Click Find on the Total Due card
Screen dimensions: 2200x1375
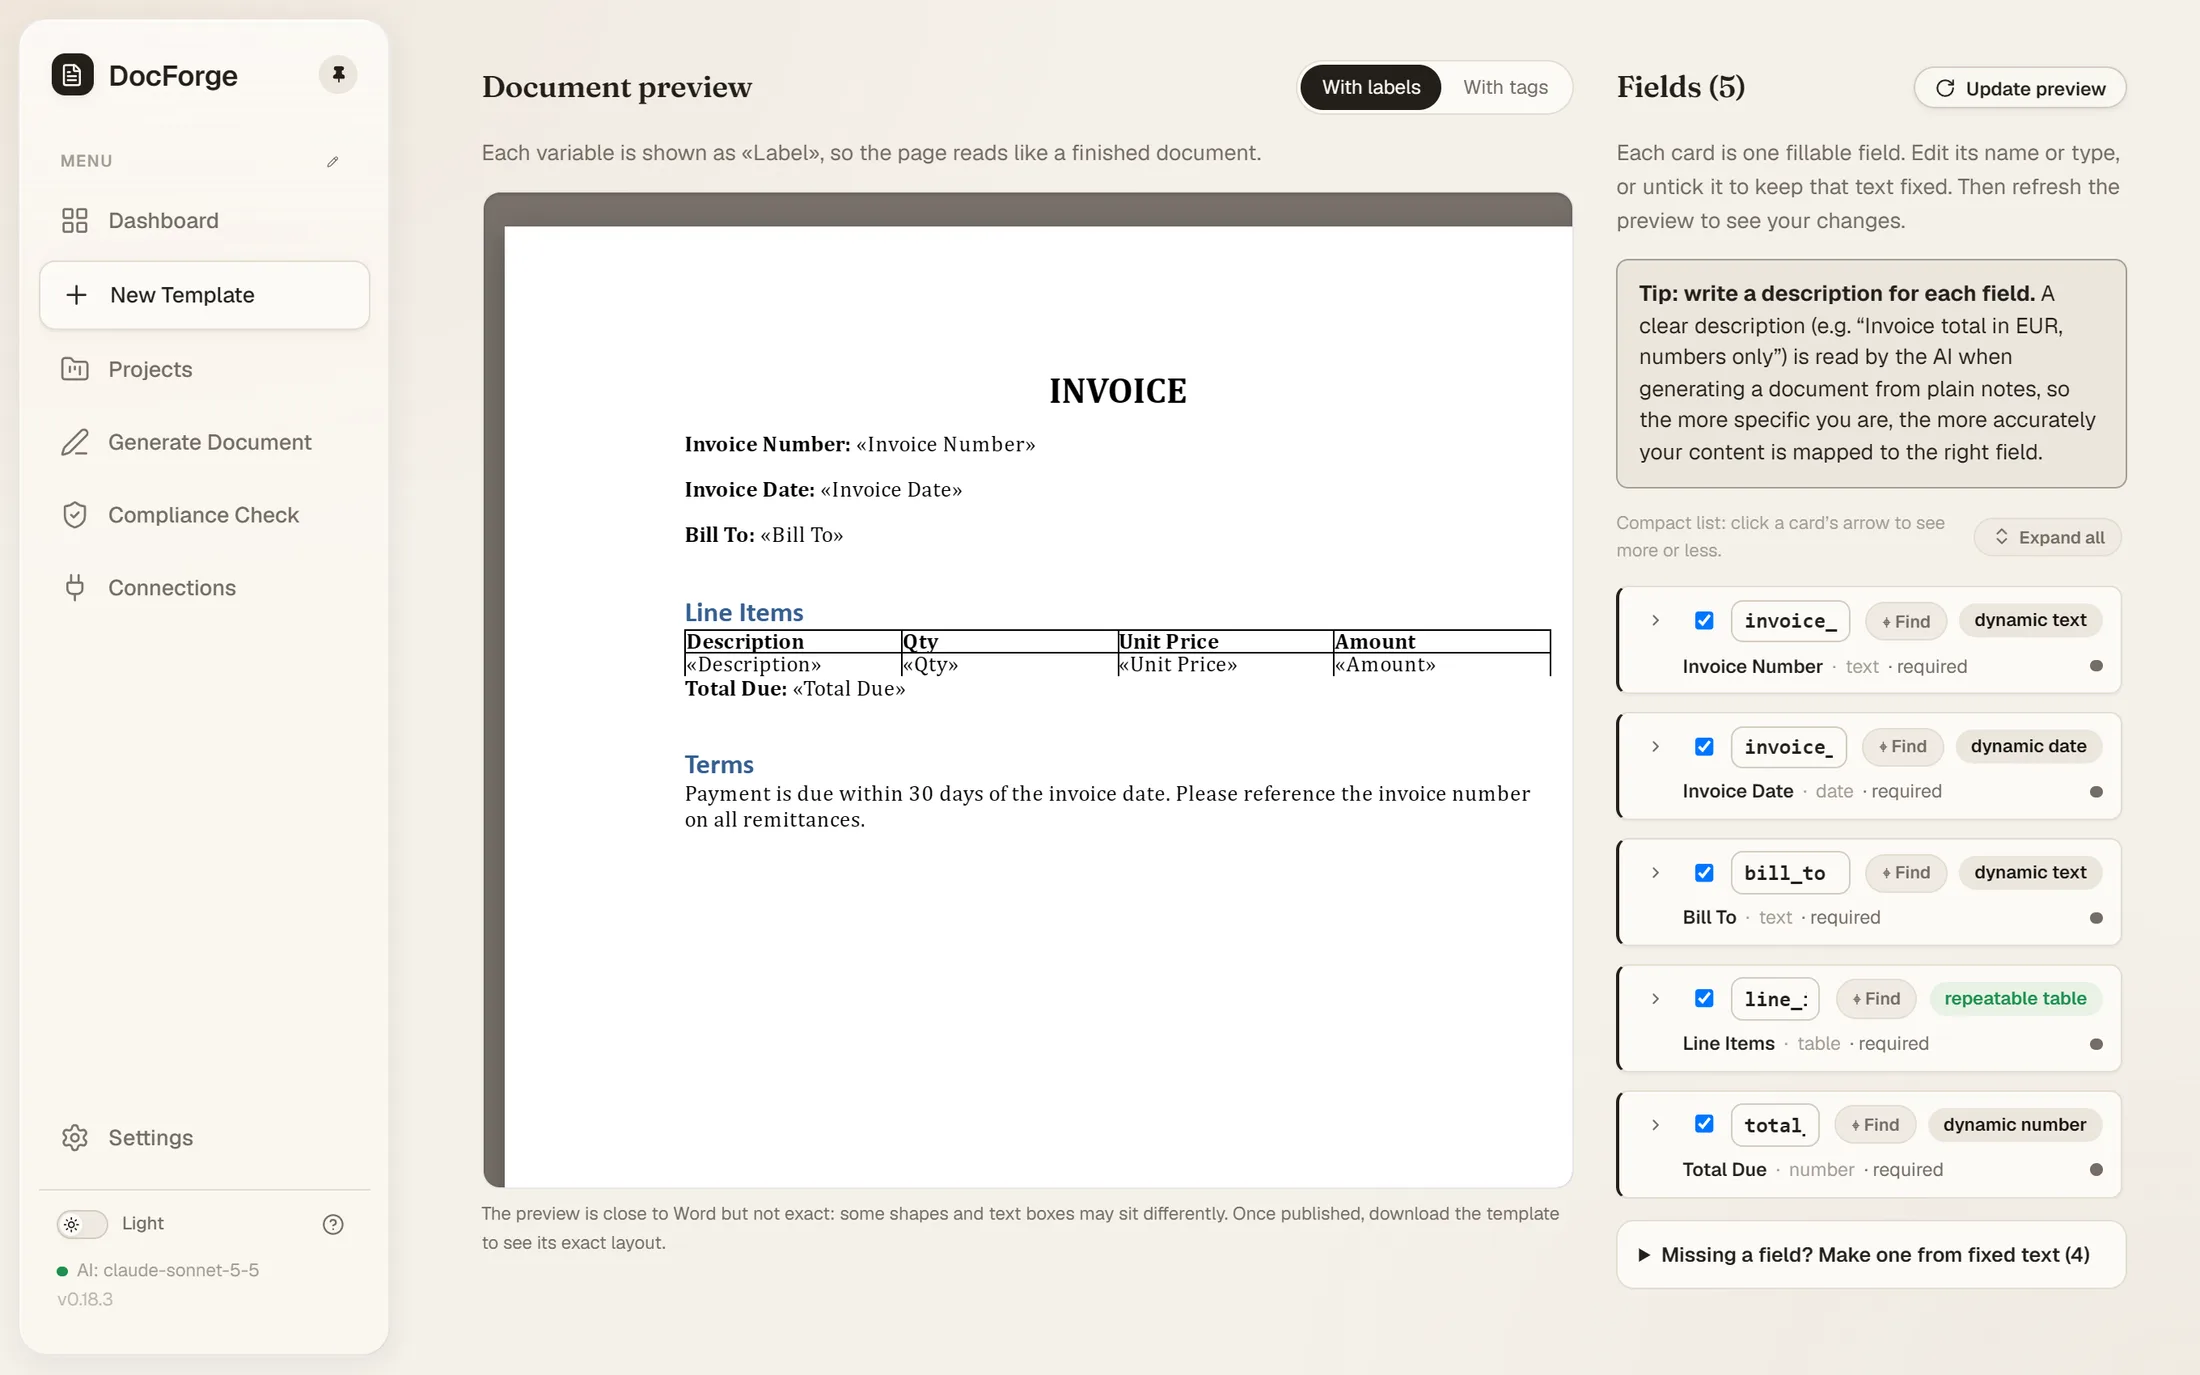[1875, 1125]
